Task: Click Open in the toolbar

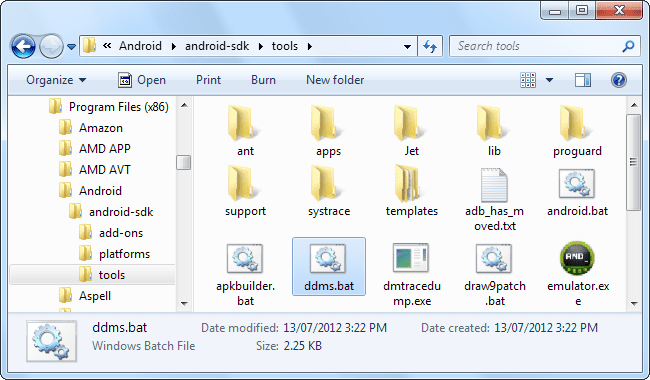Action: [x=142, y=80]
